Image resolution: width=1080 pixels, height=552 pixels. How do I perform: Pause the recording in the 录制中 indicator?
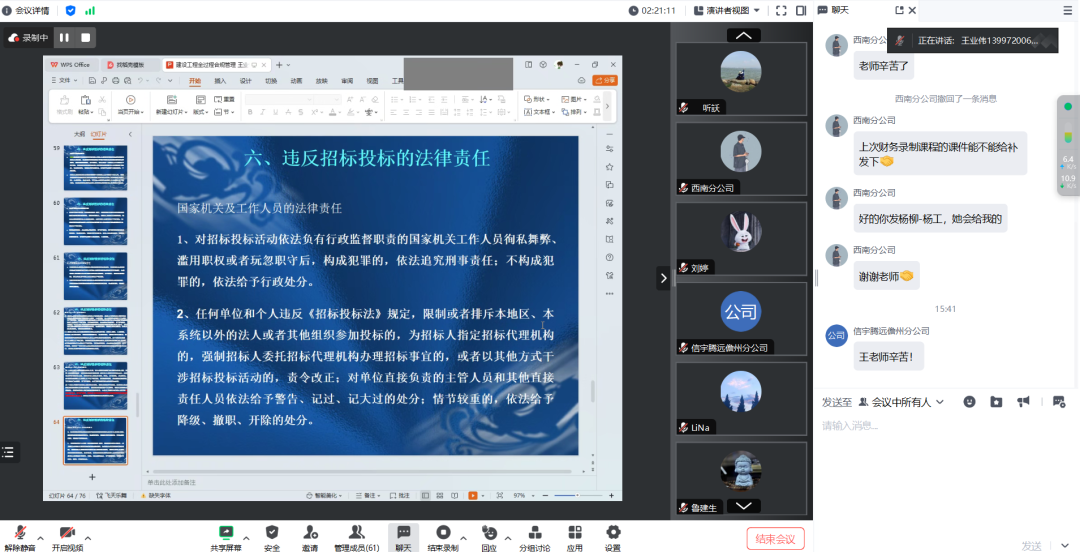(65, 38)
